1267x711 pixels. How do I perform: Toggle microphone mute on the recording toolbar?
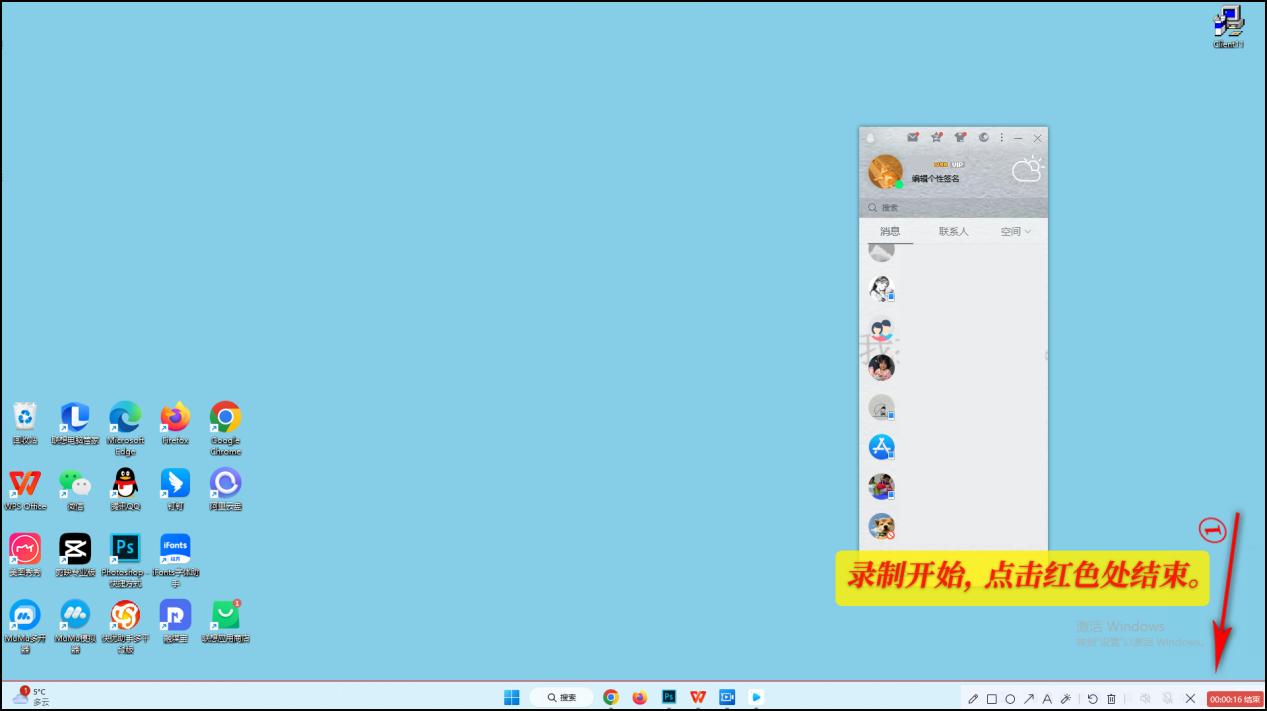tap(1145, 698)
